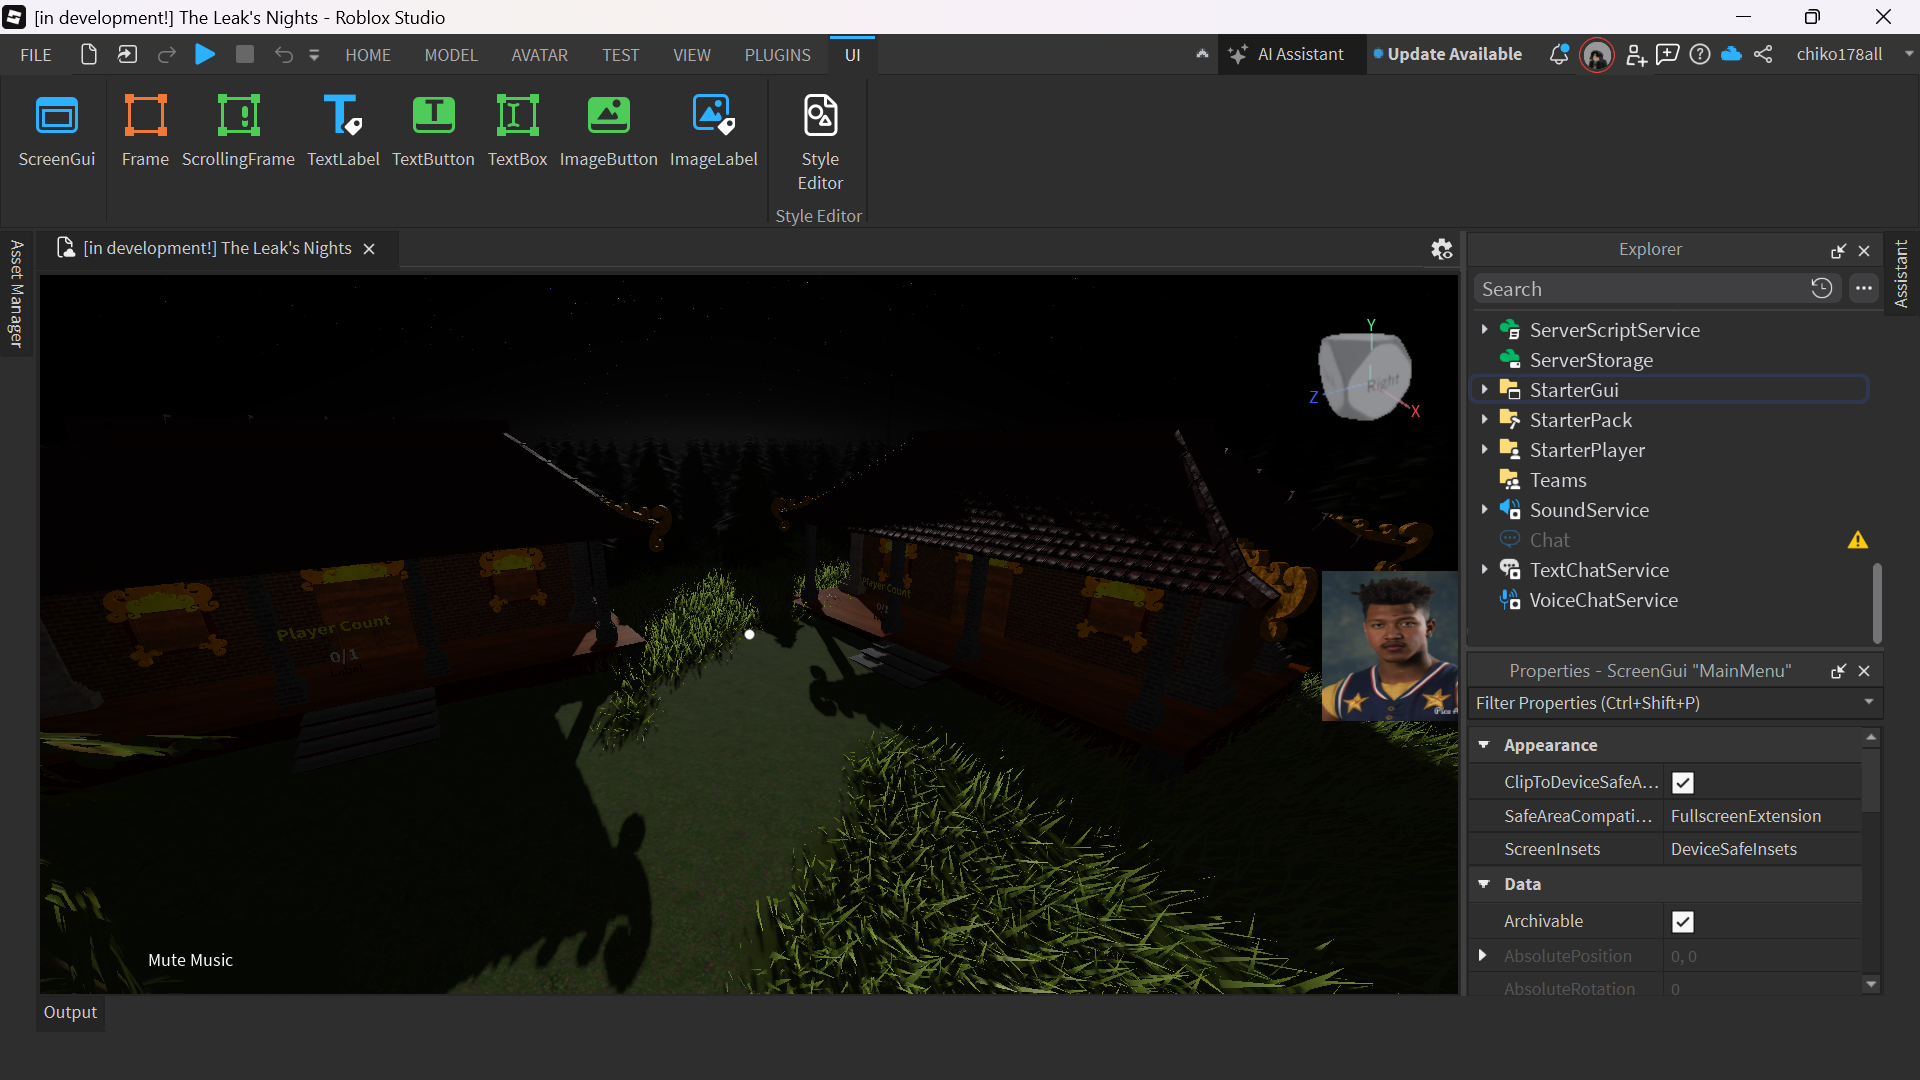This screenshot has width=1920, height=1080.
Task: Add an ImageButton
Action: click(608, 130)
